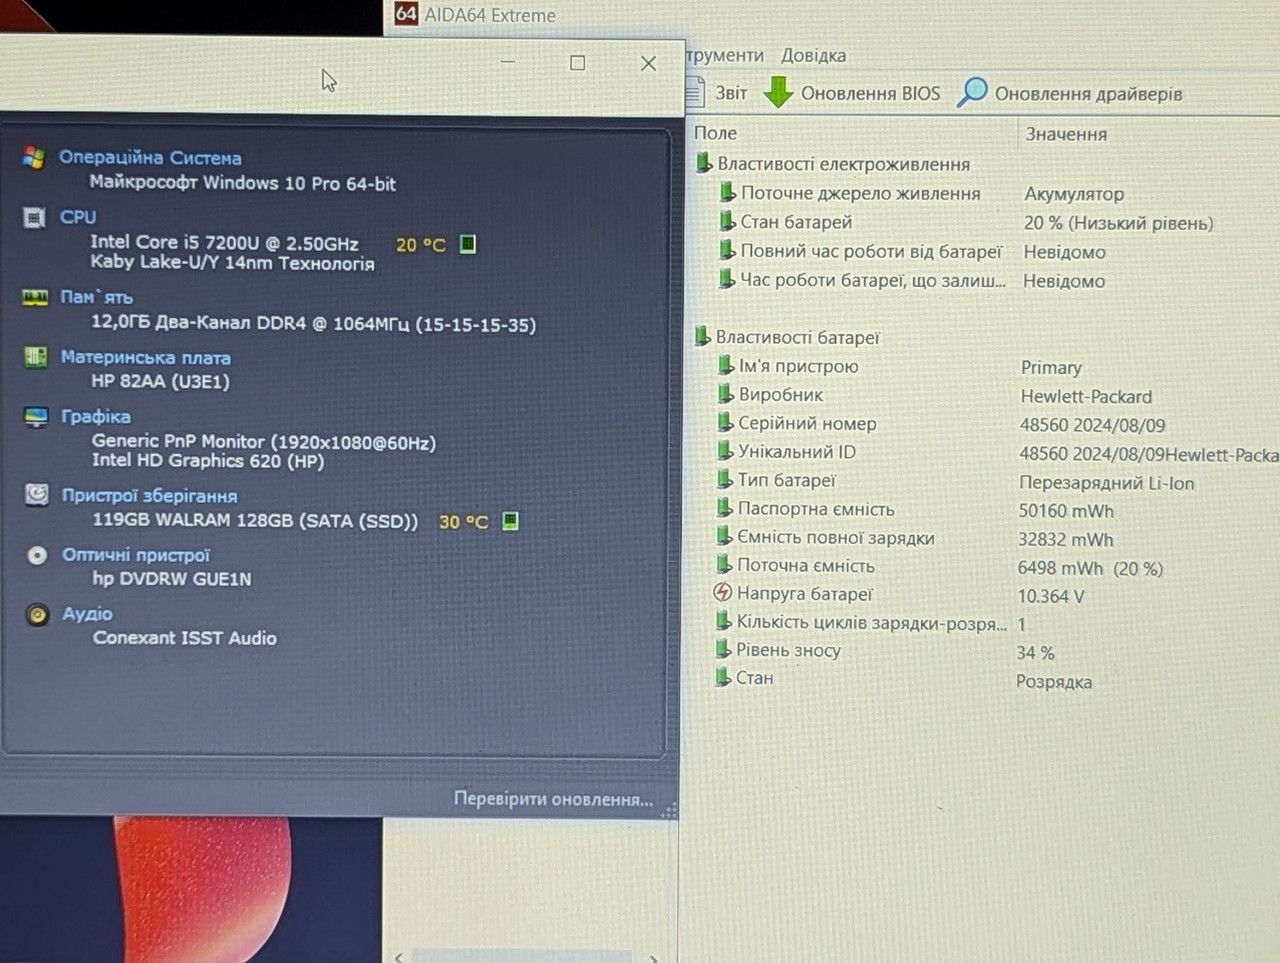The width and height of the screenshot is (1280, 963).
Task: Maximize the Speccy window
Action: click(x=577, y=63)
